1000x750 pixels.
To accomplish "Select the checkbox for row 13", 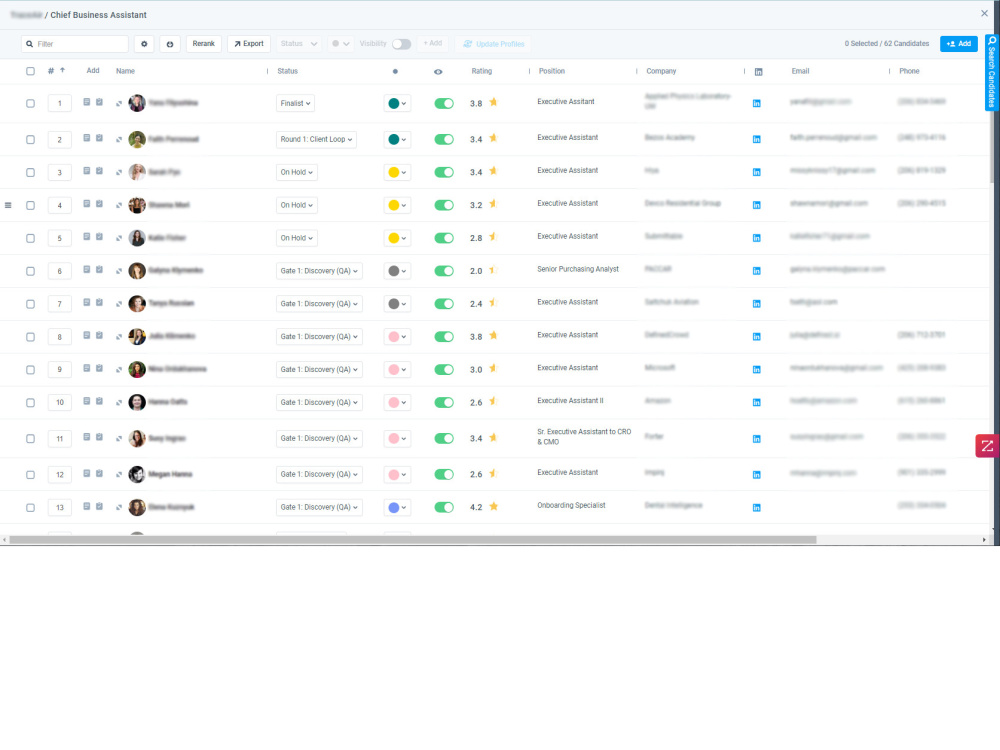I will coord(30,508).
